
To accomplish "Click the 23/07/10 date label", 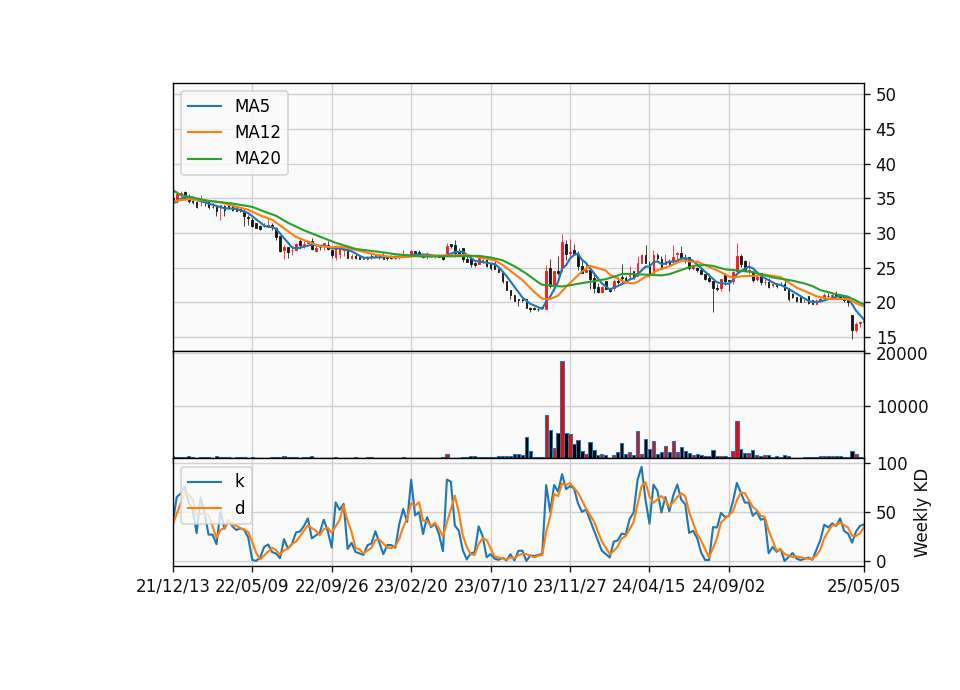I will [x=490, y=586].
